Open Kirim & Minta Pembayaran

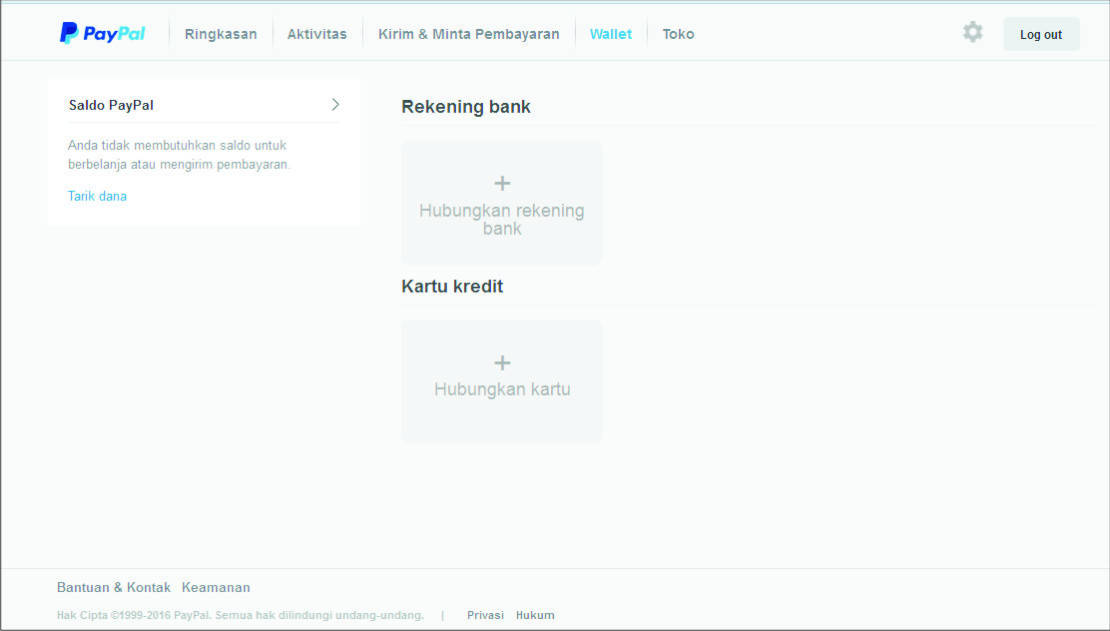tap(468, 33)
